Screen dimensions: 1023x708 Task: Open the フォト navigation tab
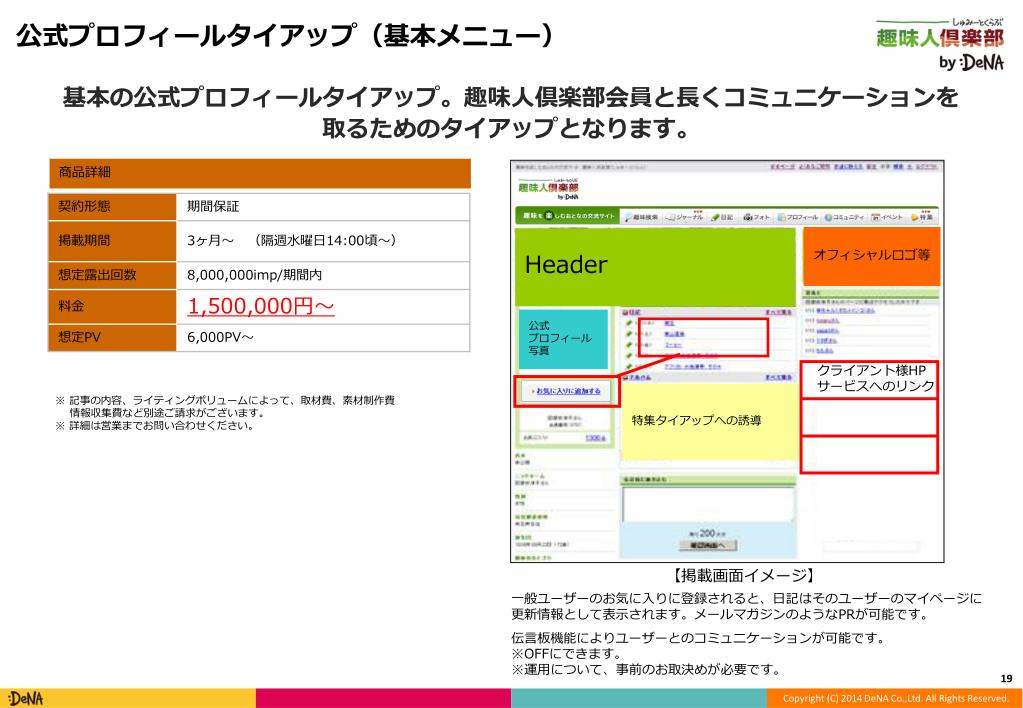pyautogui.click(x=758, y=217)
